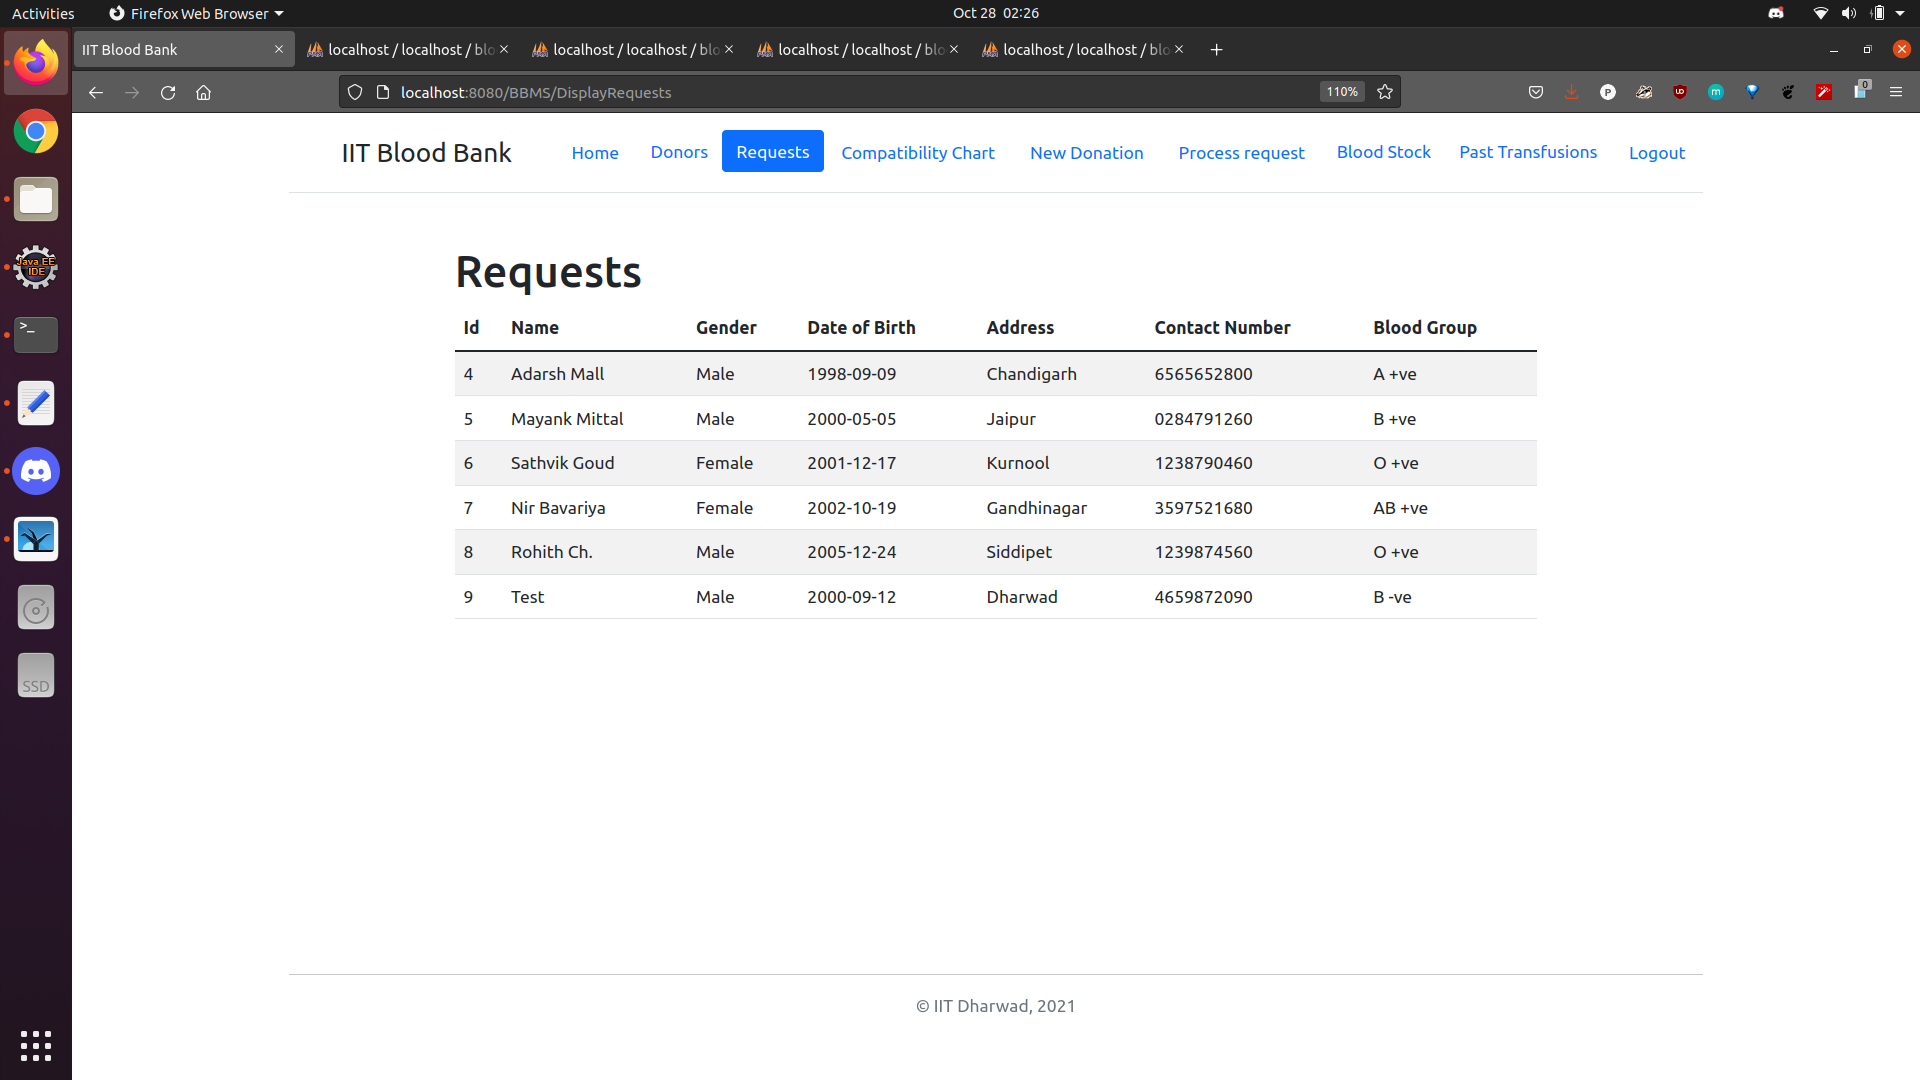Viewport: 1920px width, 1080px height.
Task: Click the Process Request menu item
Action: [1240, 152]
